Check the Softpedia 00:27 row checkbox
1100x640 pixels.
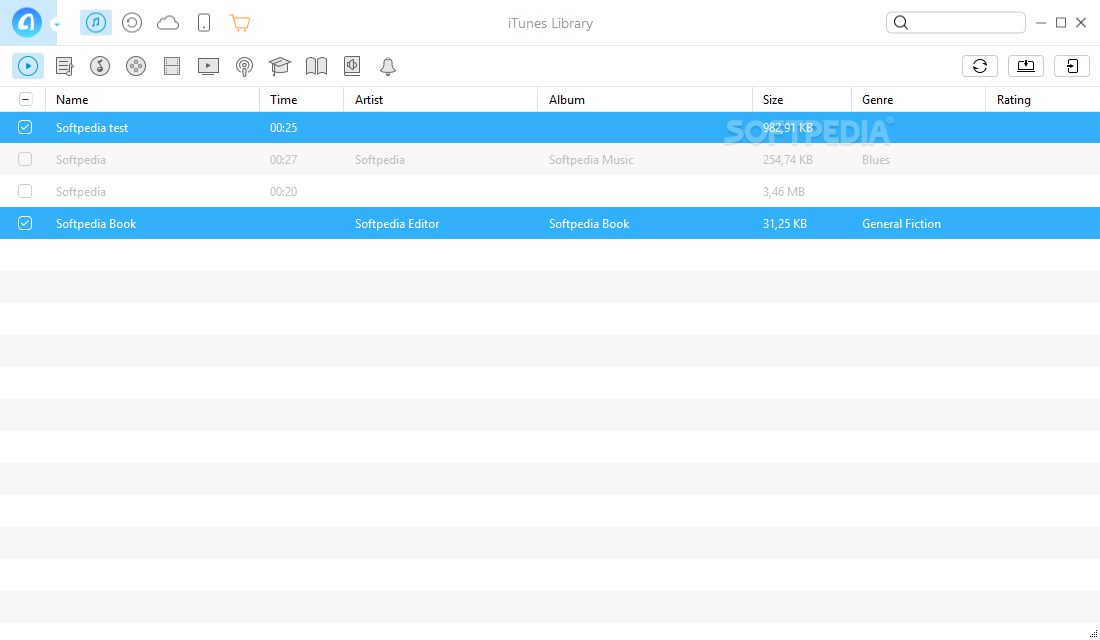click(25, 159)
